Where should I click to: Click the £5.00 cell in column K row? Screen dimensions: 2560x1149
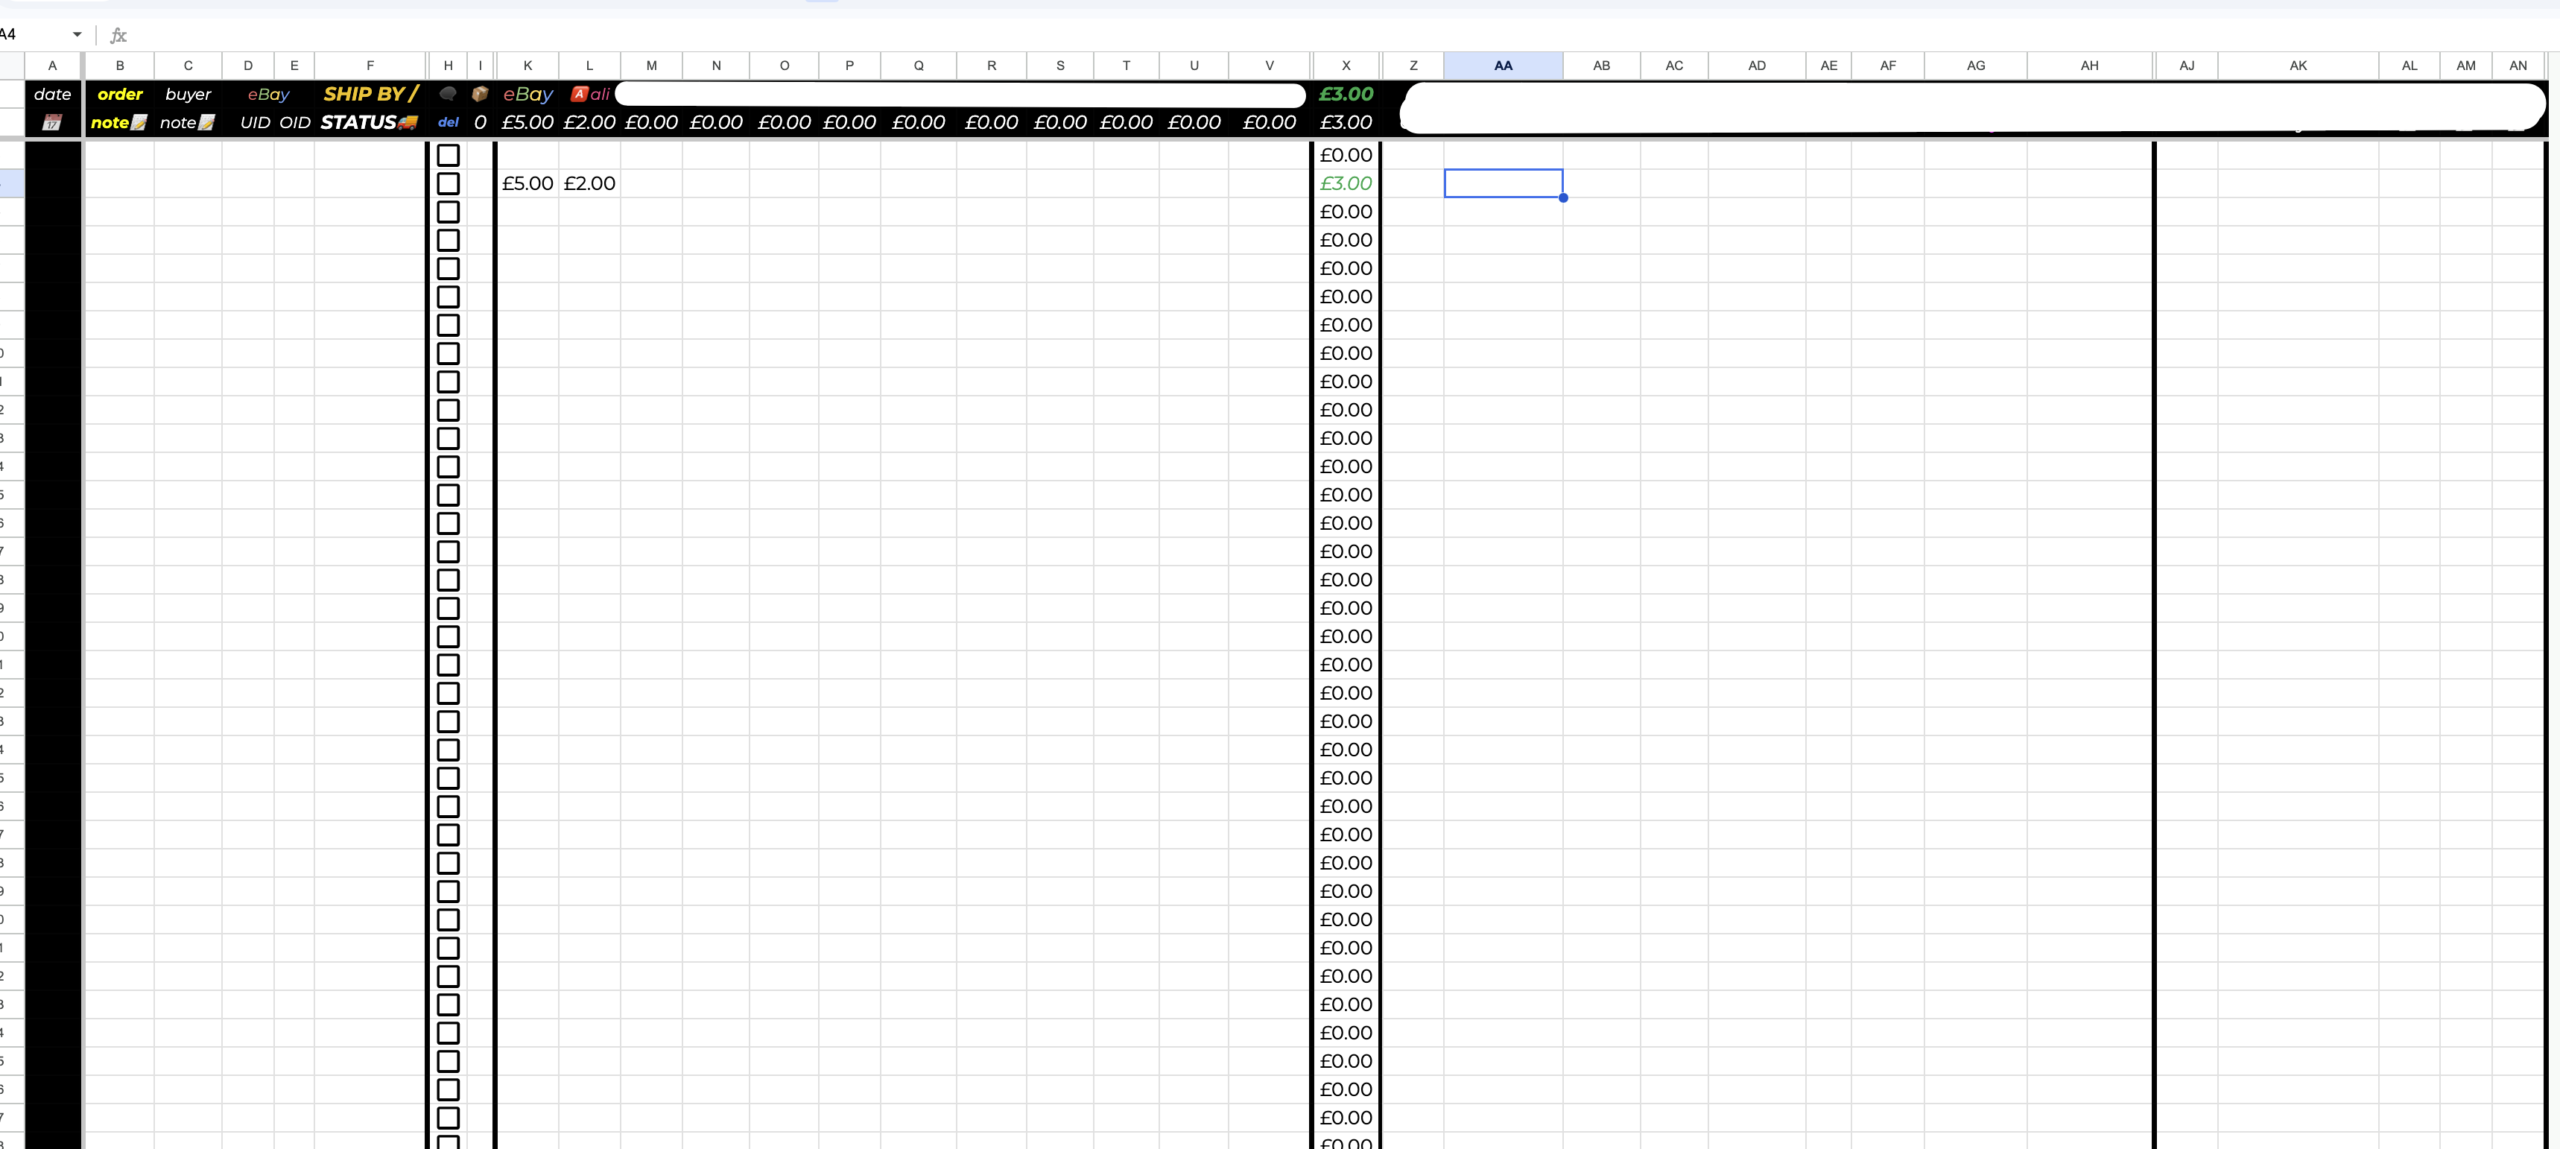click(x=527, y=184)
